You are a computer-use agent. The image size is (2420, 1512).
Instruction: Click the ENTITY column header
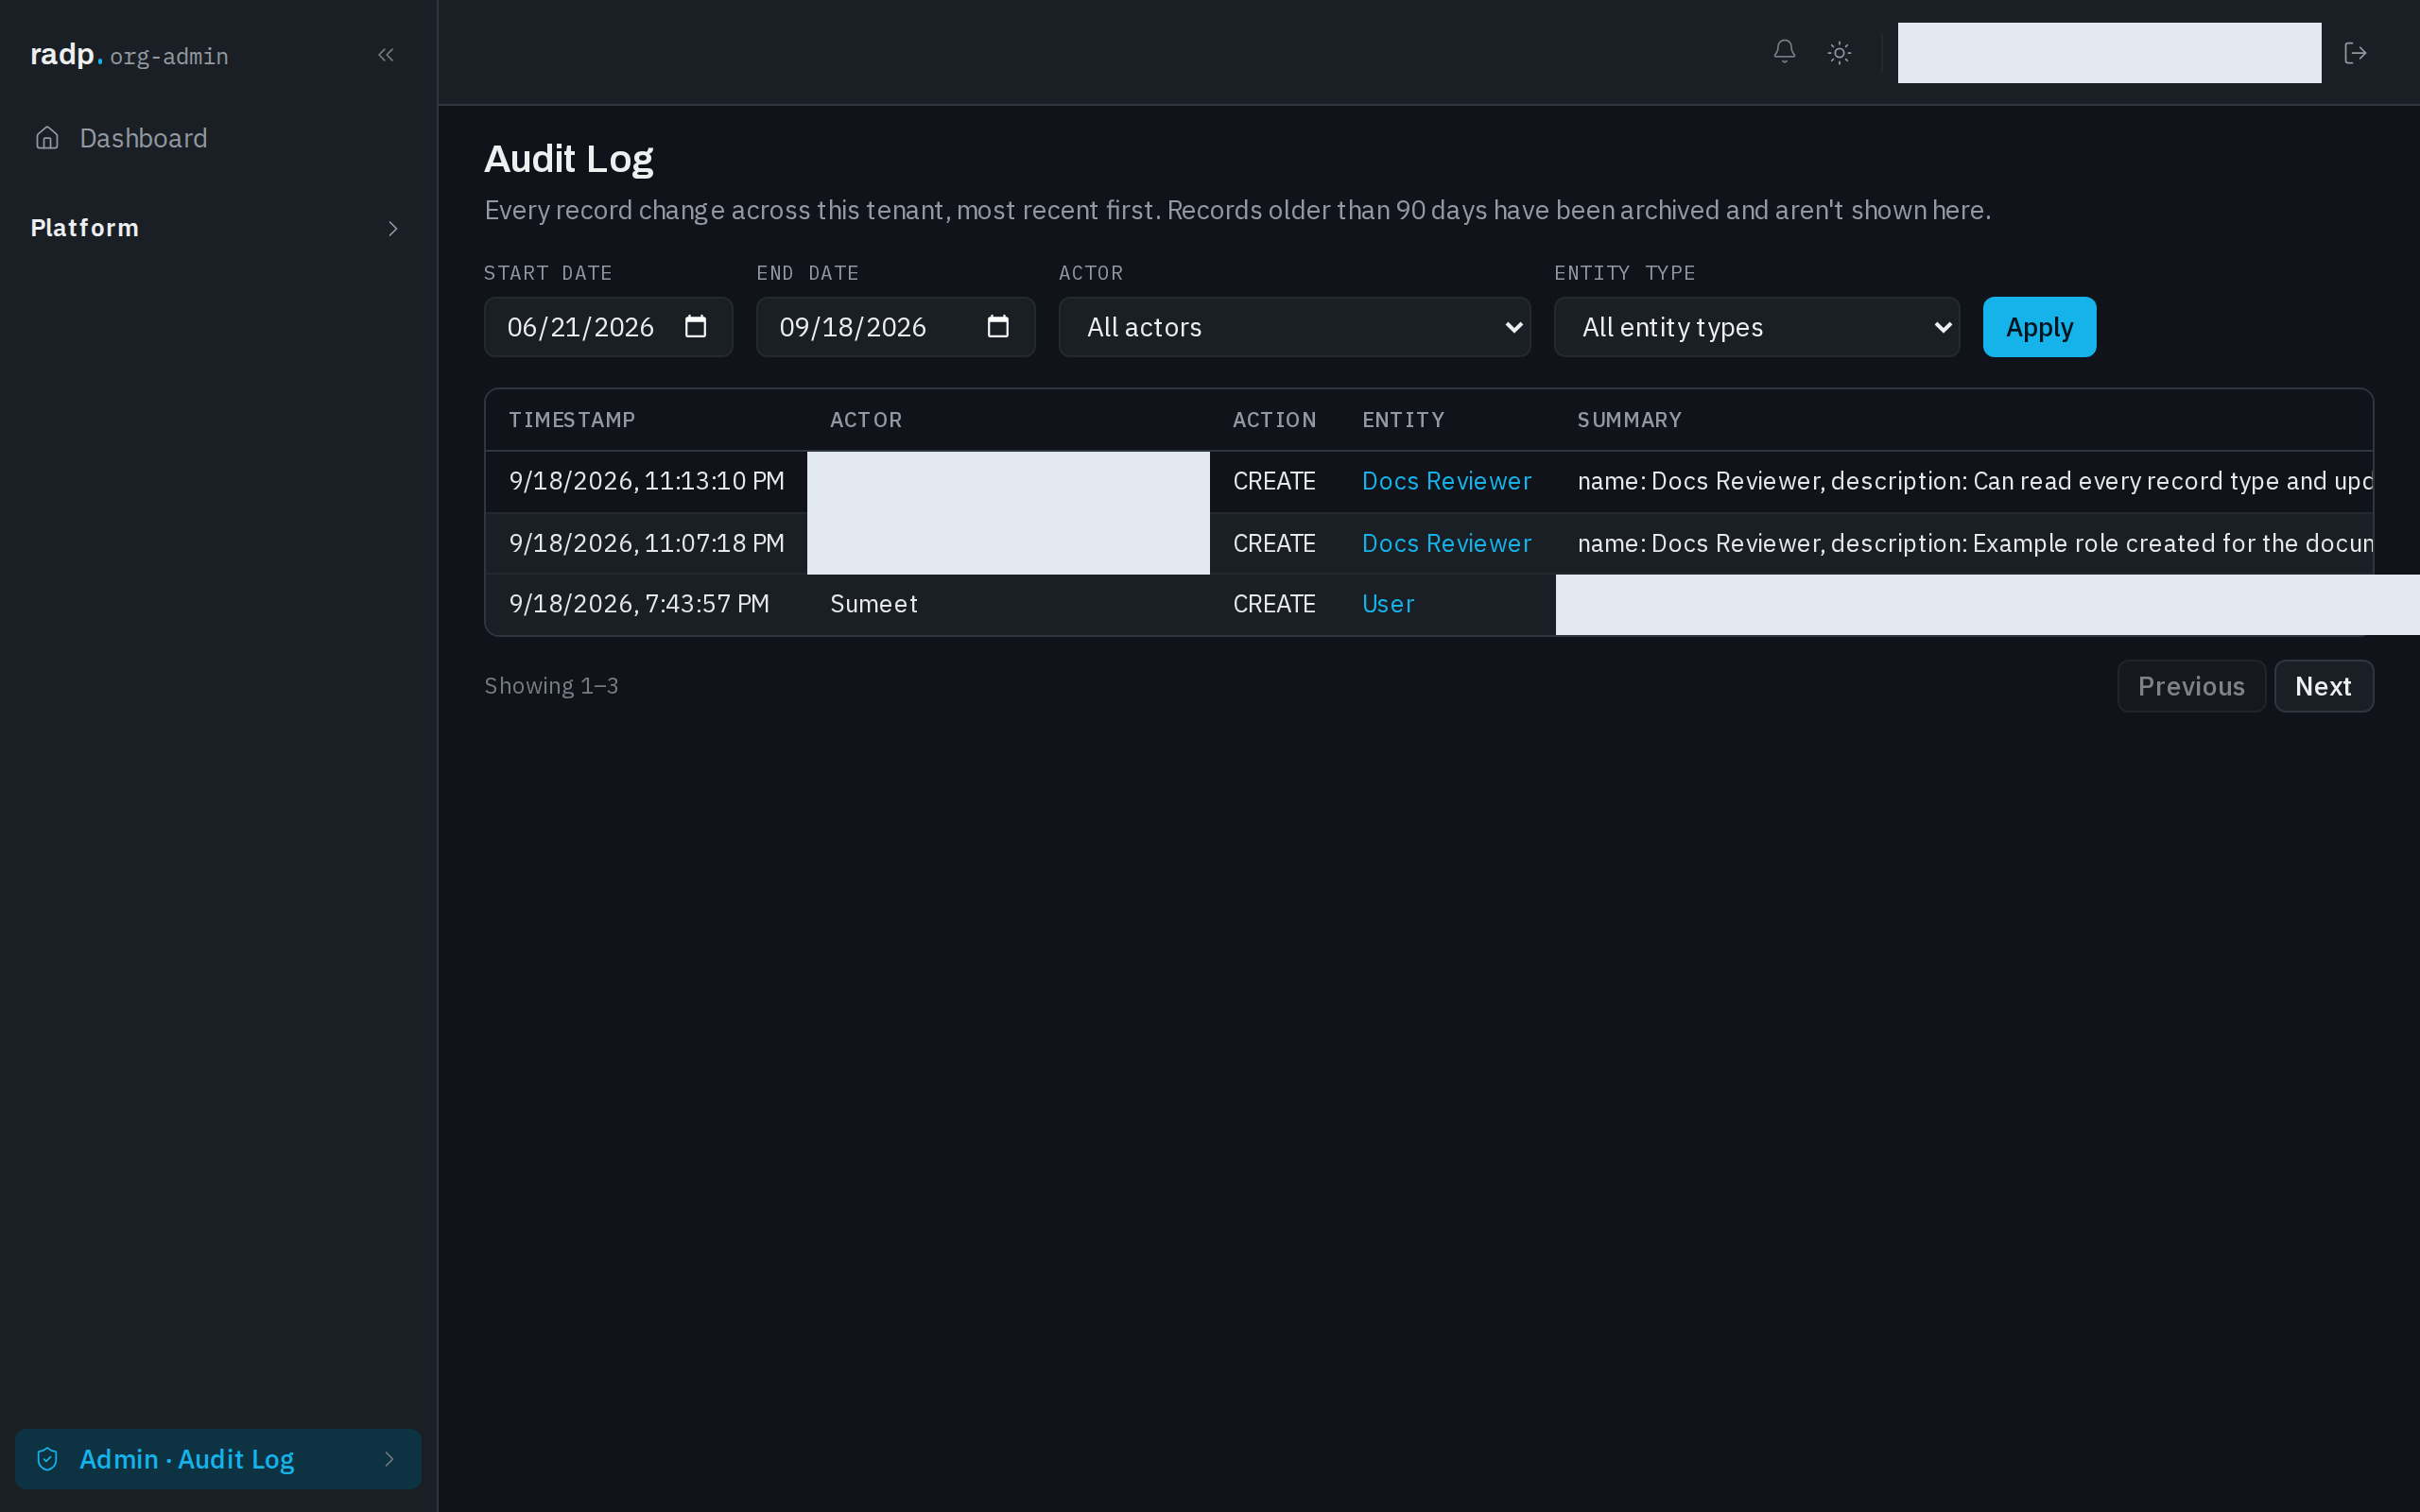[1403, 420]
